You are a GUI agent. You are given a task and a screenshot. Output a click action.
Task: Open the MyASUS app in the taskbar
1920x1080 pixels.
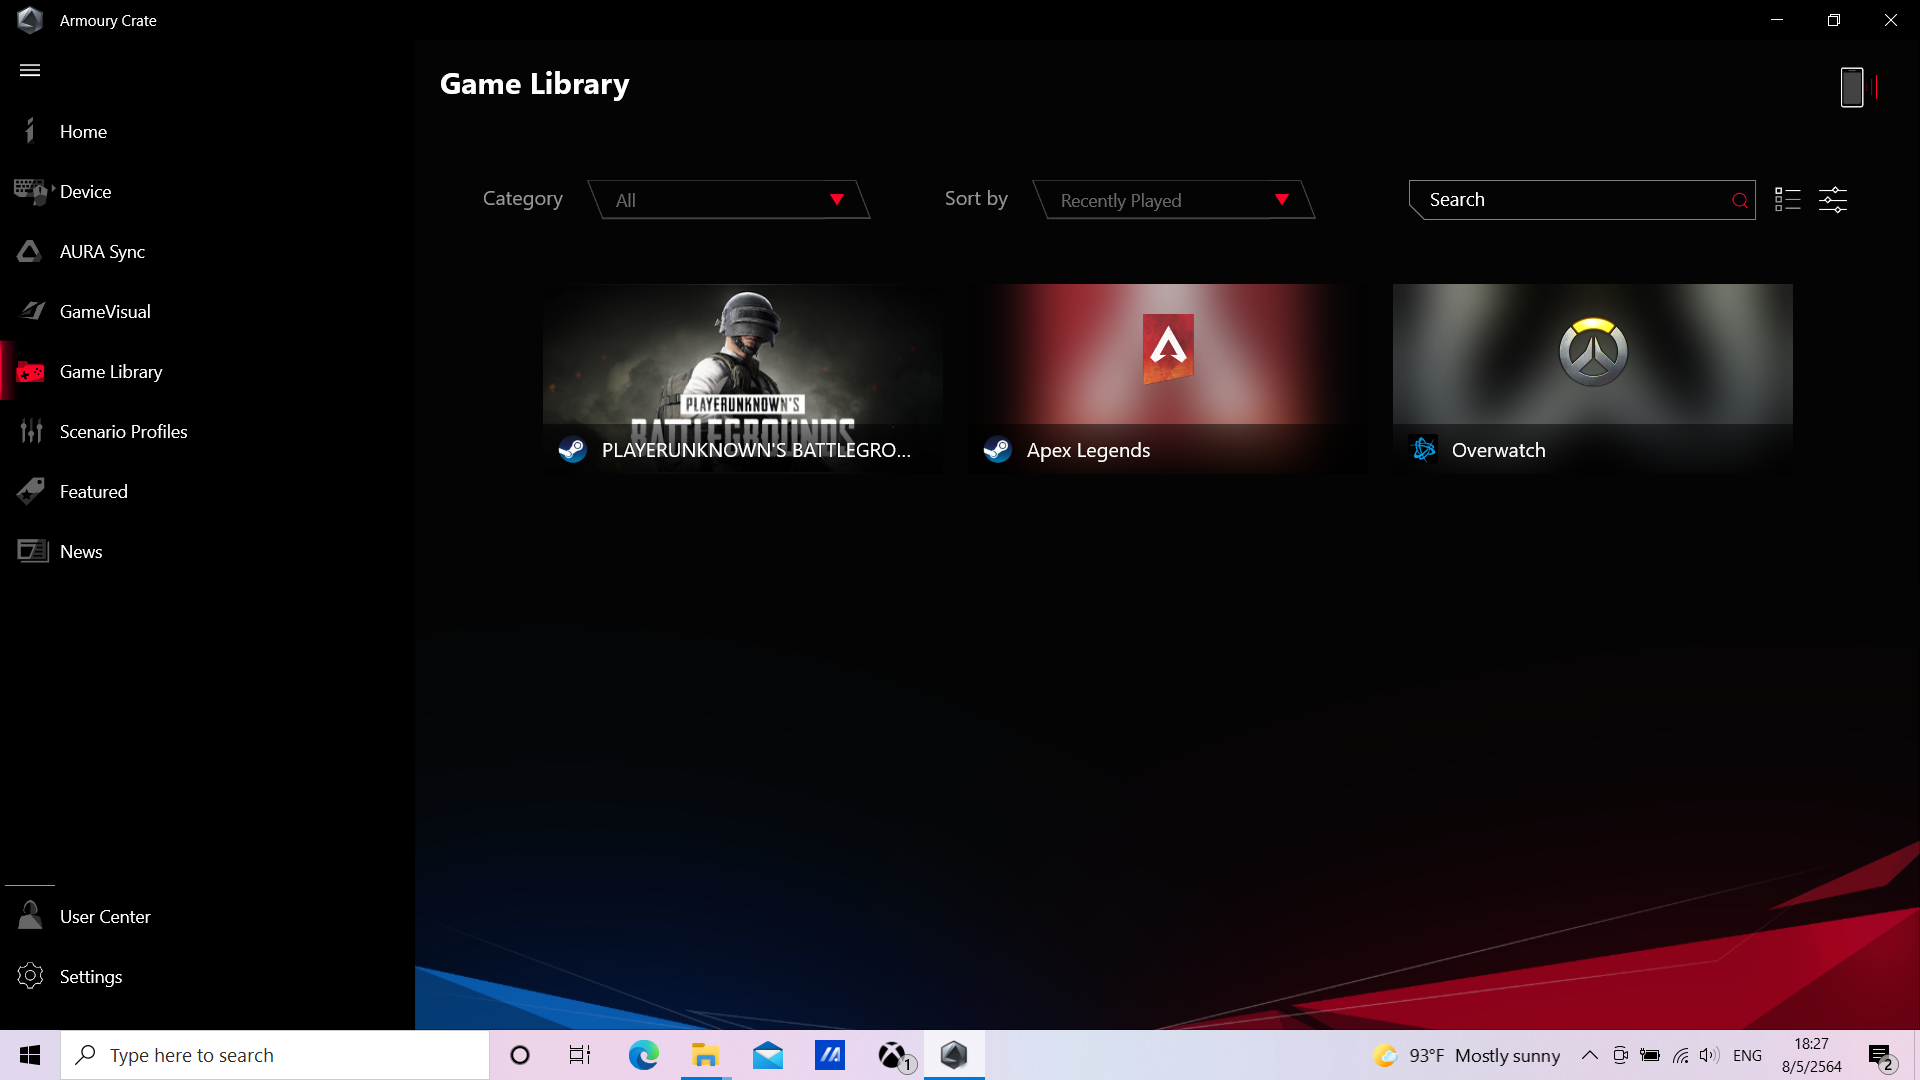830,1055
